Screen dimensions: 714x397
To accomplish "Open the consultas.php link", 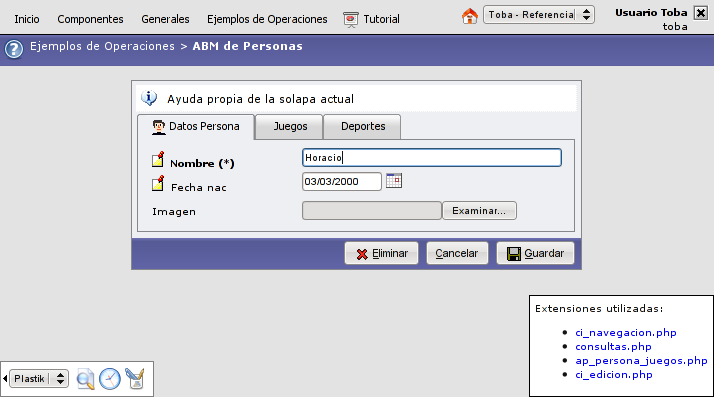I will click(x=613, y=346).
